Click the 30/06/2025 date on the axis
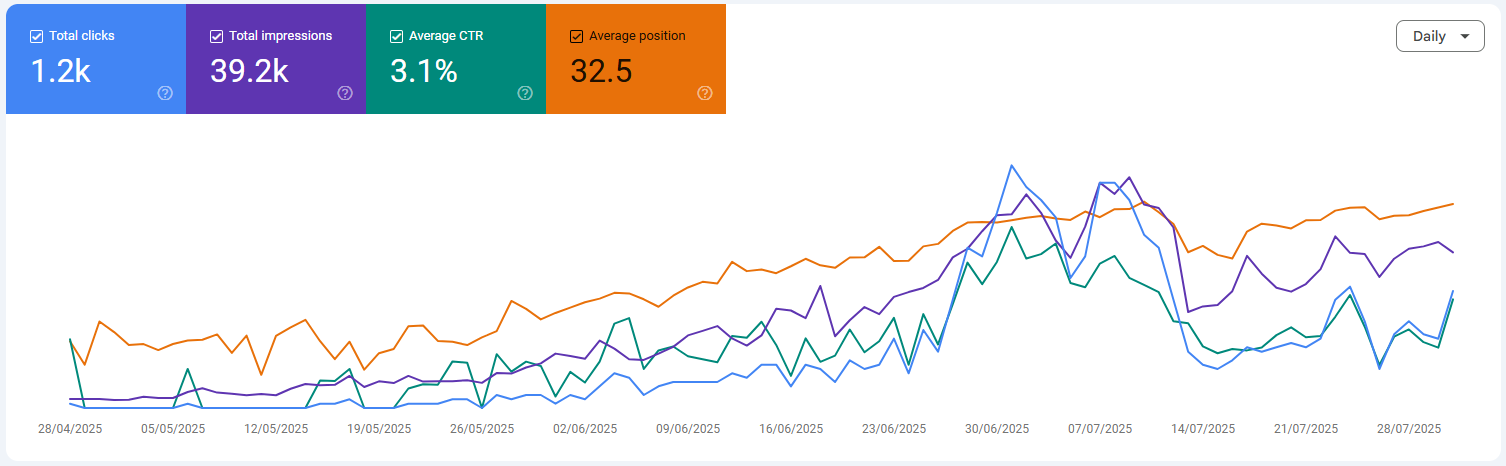The image size is (1506, 466). tap(997, 429)
